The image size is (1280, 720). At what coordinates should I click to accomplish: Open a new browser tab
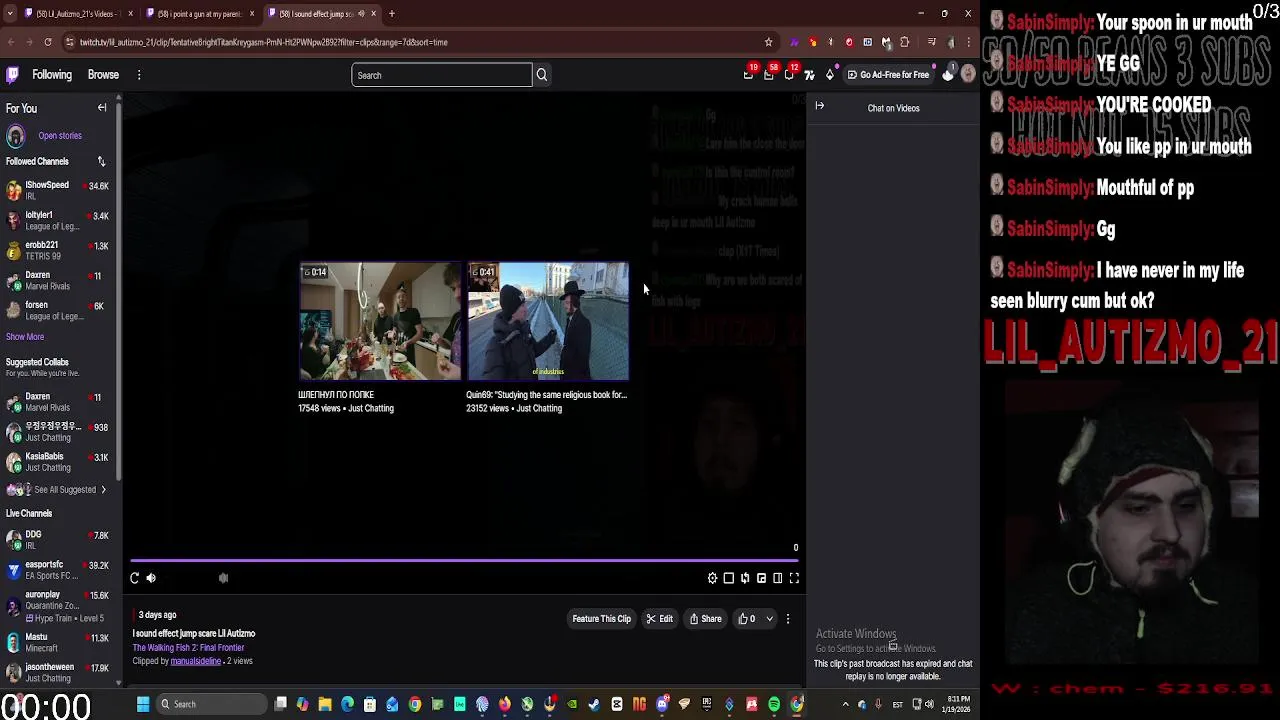392,14
